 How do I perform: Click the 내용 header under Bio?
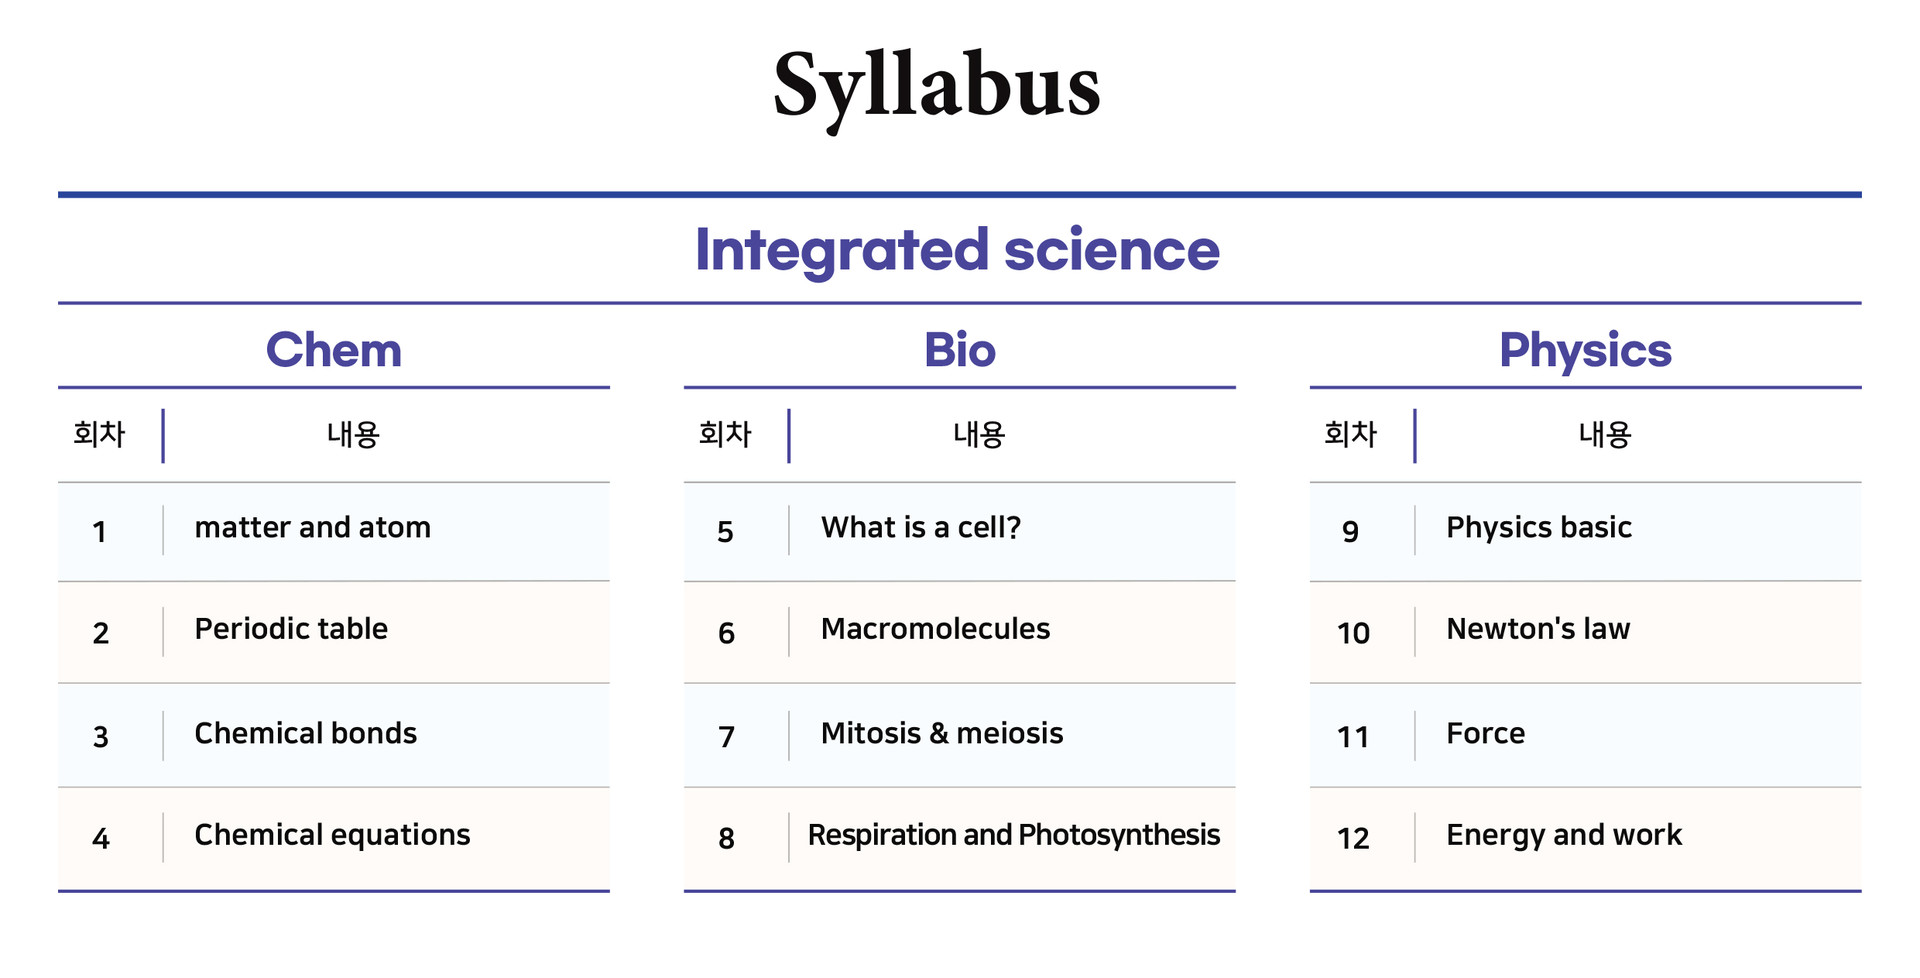(979, 434)
